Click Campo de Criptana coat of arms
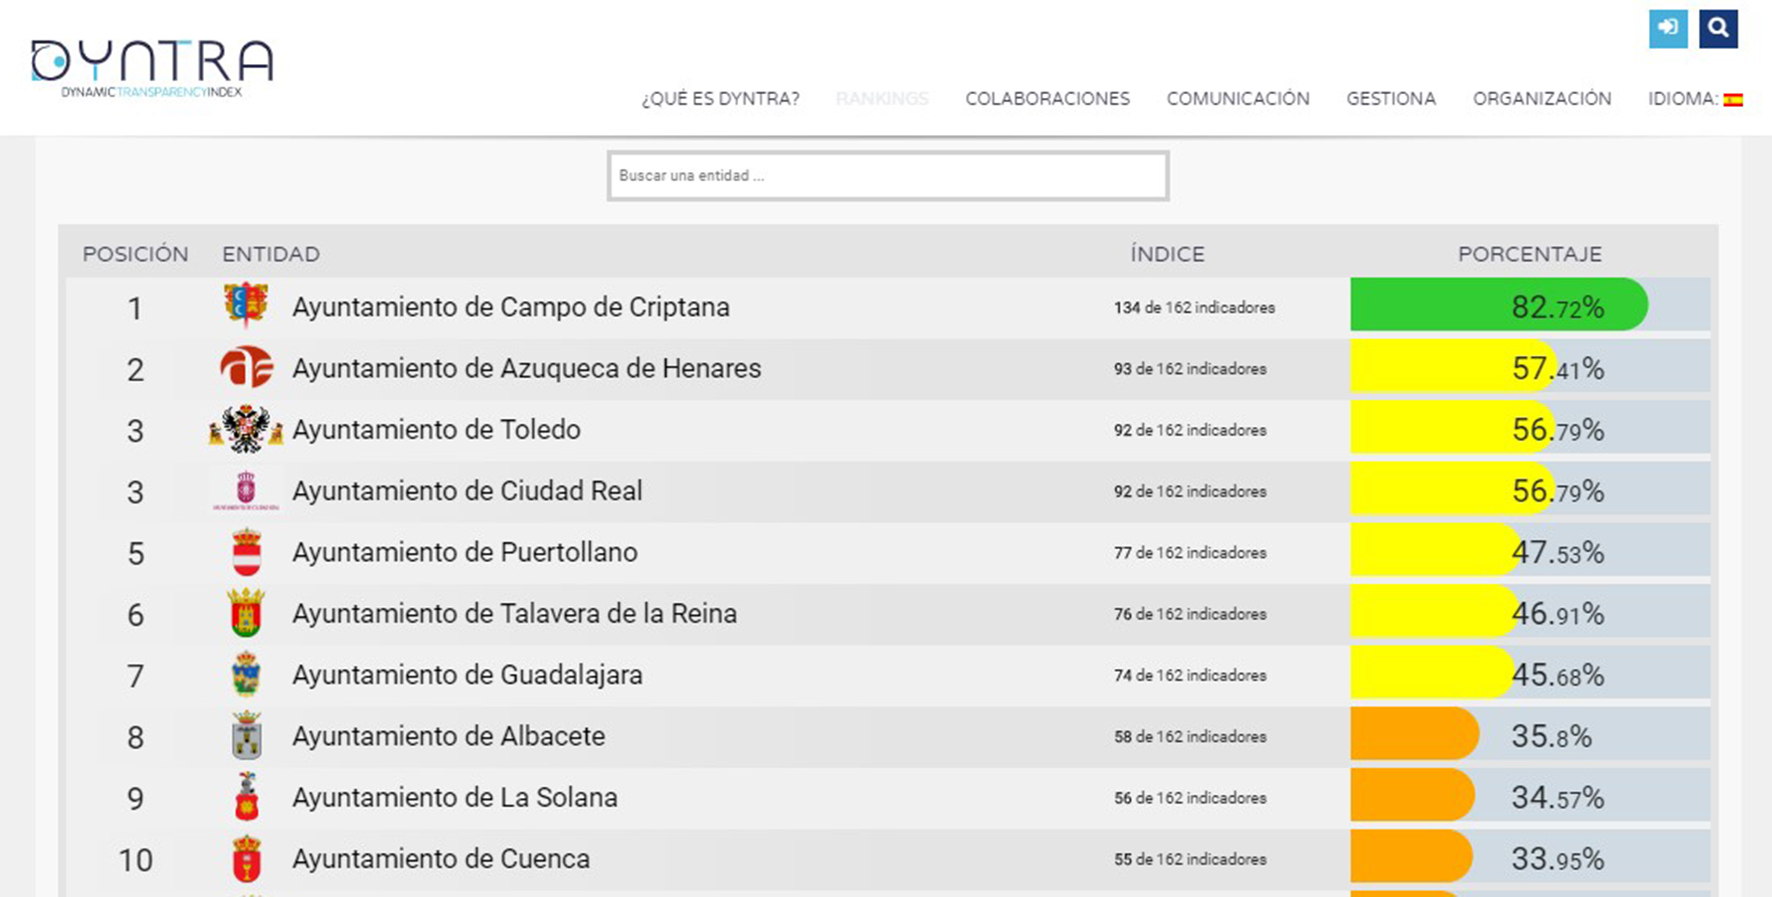1772x897 pixels. (246, 306)
